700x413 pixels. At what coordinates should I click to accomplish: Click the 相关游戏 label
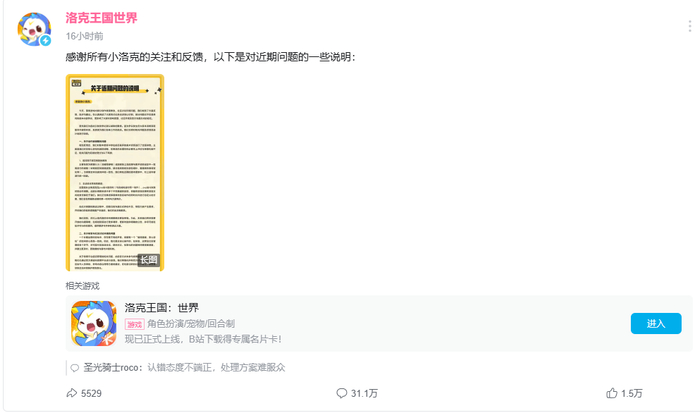83,286
